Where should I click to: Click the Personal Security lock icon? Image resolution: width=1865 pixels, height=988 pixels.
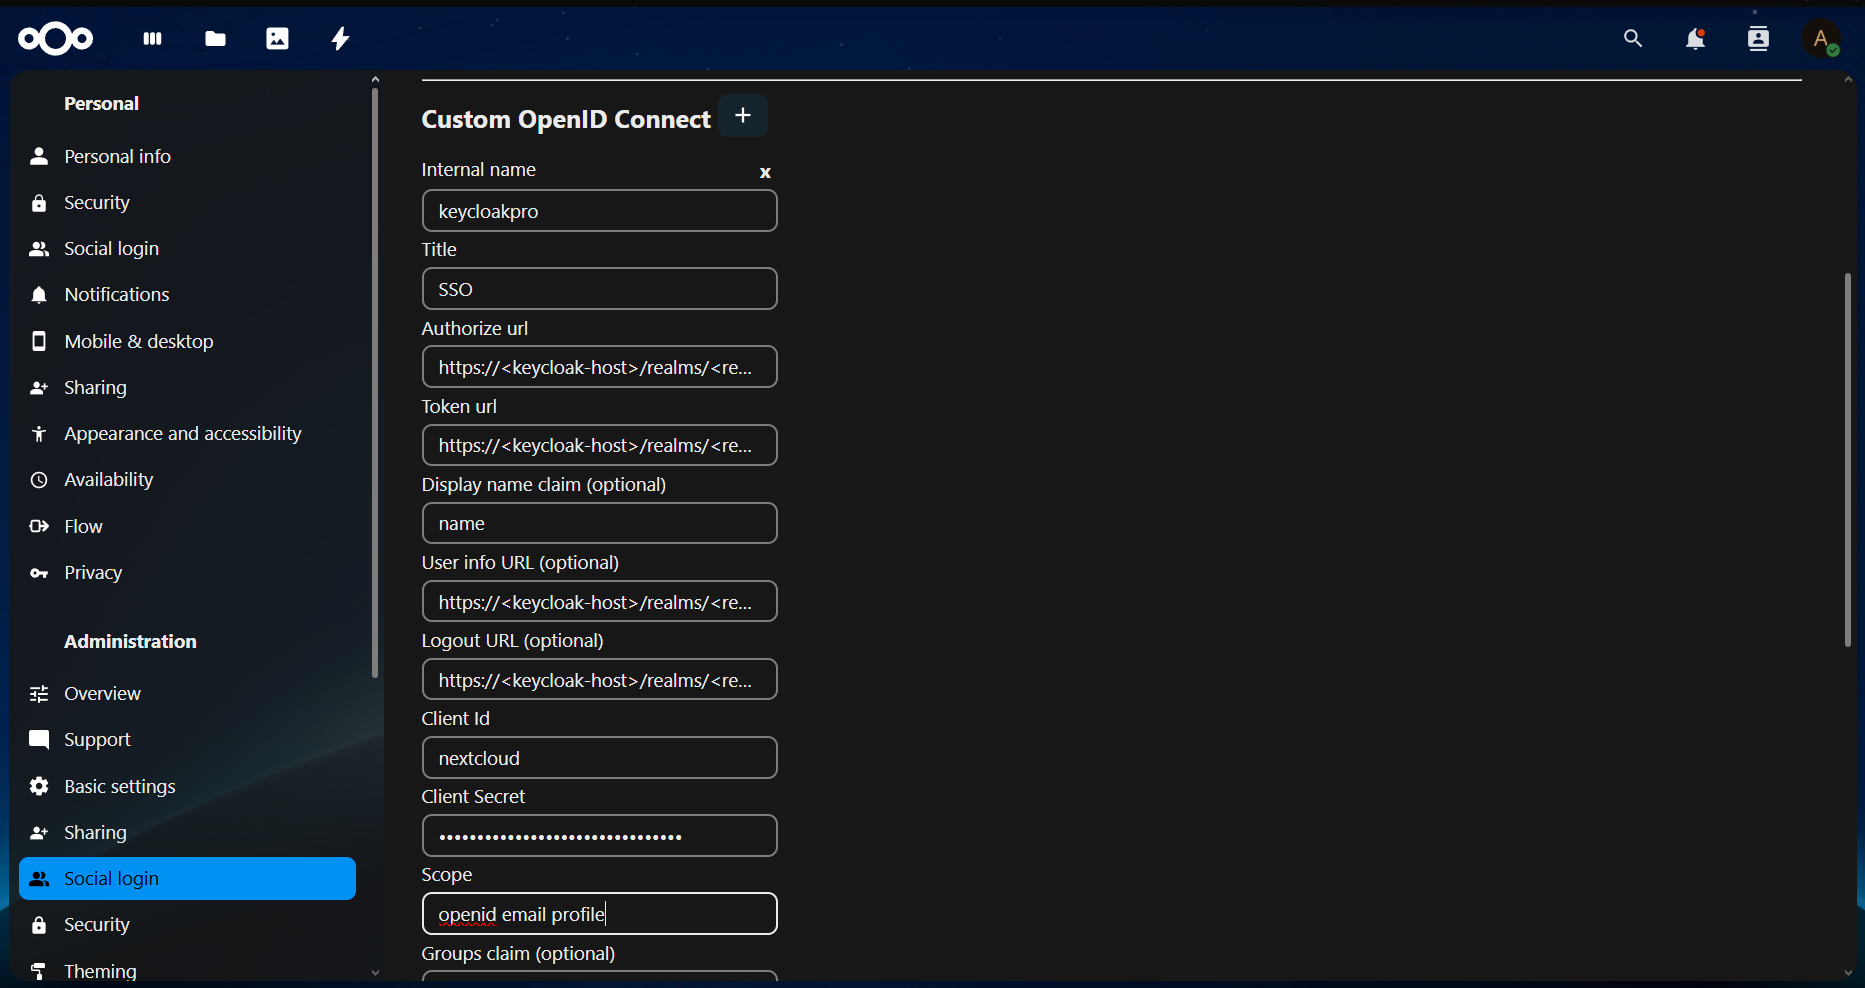(x=39, y=204)
